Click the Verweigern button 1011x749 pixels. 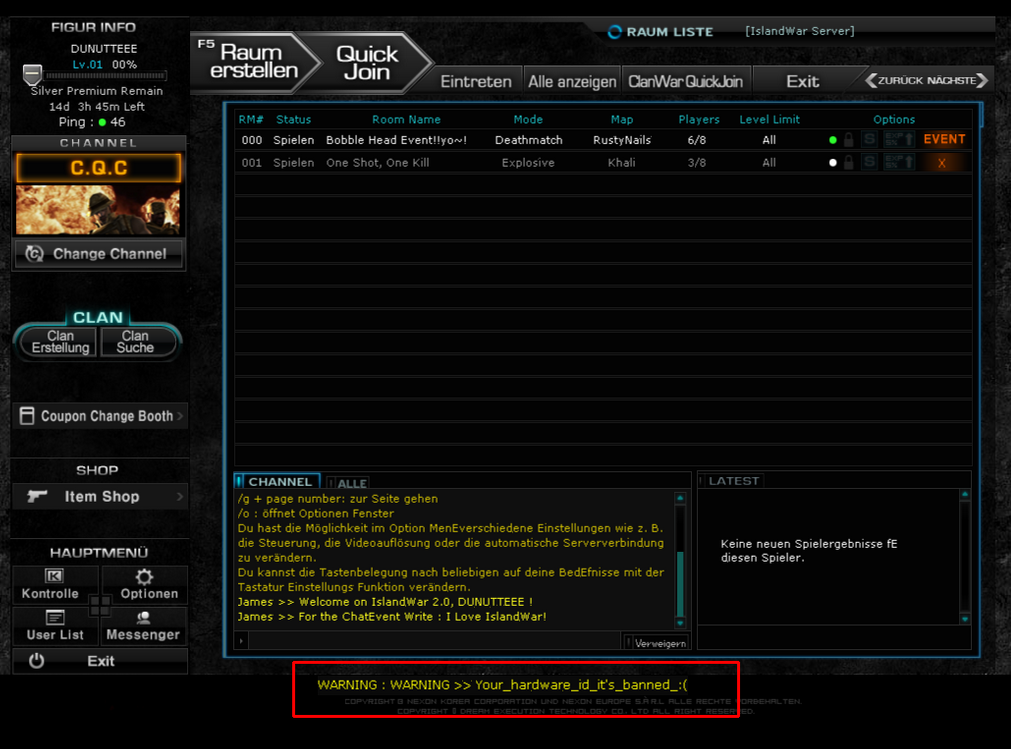pyautogui.click(x=656, y=643)
